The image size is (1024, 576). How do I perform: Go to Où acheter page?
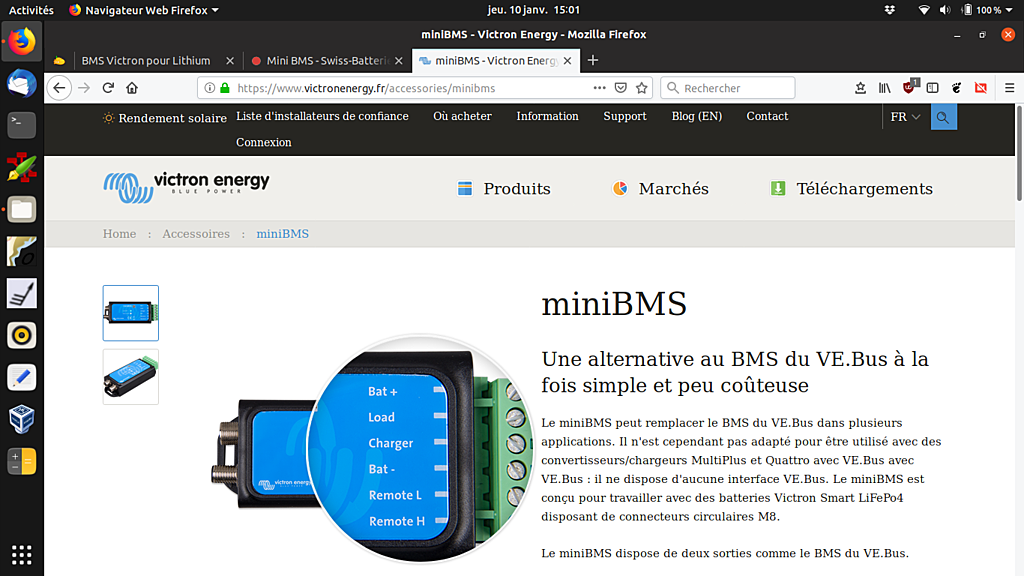pyautogui.click(x=462, y=116)
